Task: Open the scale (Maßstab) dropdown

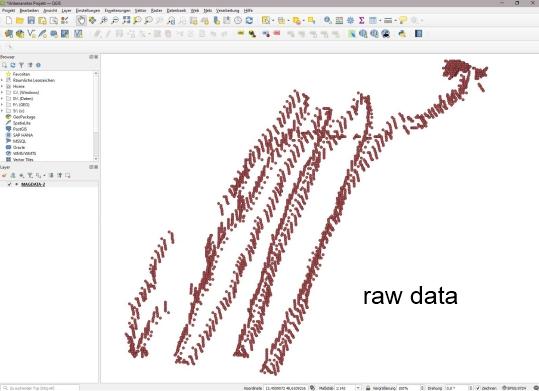Action: tap(358, 388)
